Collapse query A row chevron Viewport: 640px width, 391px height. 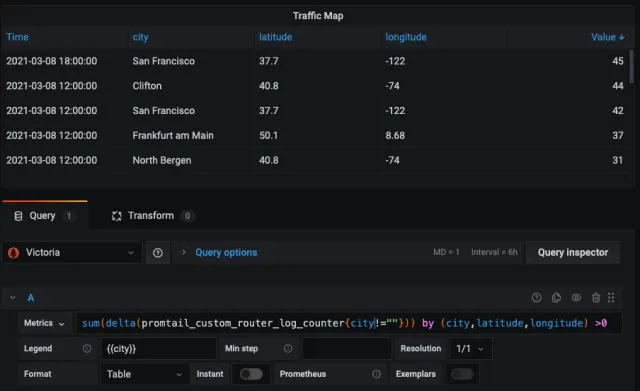tap(13, 298)
